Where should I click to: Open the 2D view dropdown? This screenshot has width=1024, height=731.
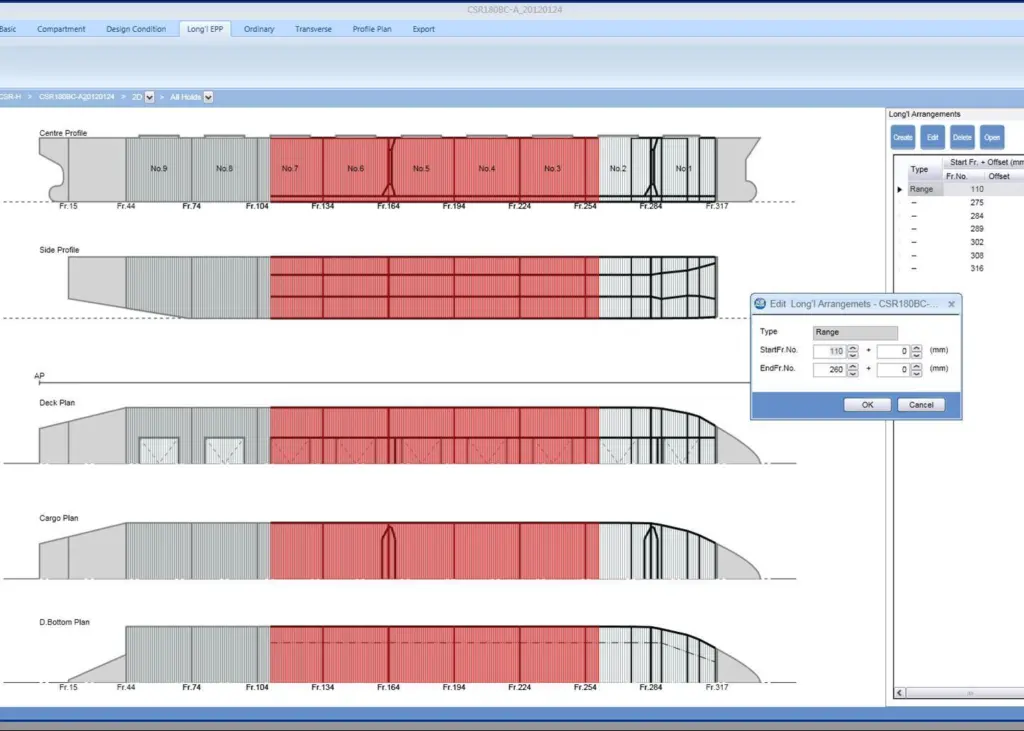coord(150,97)
